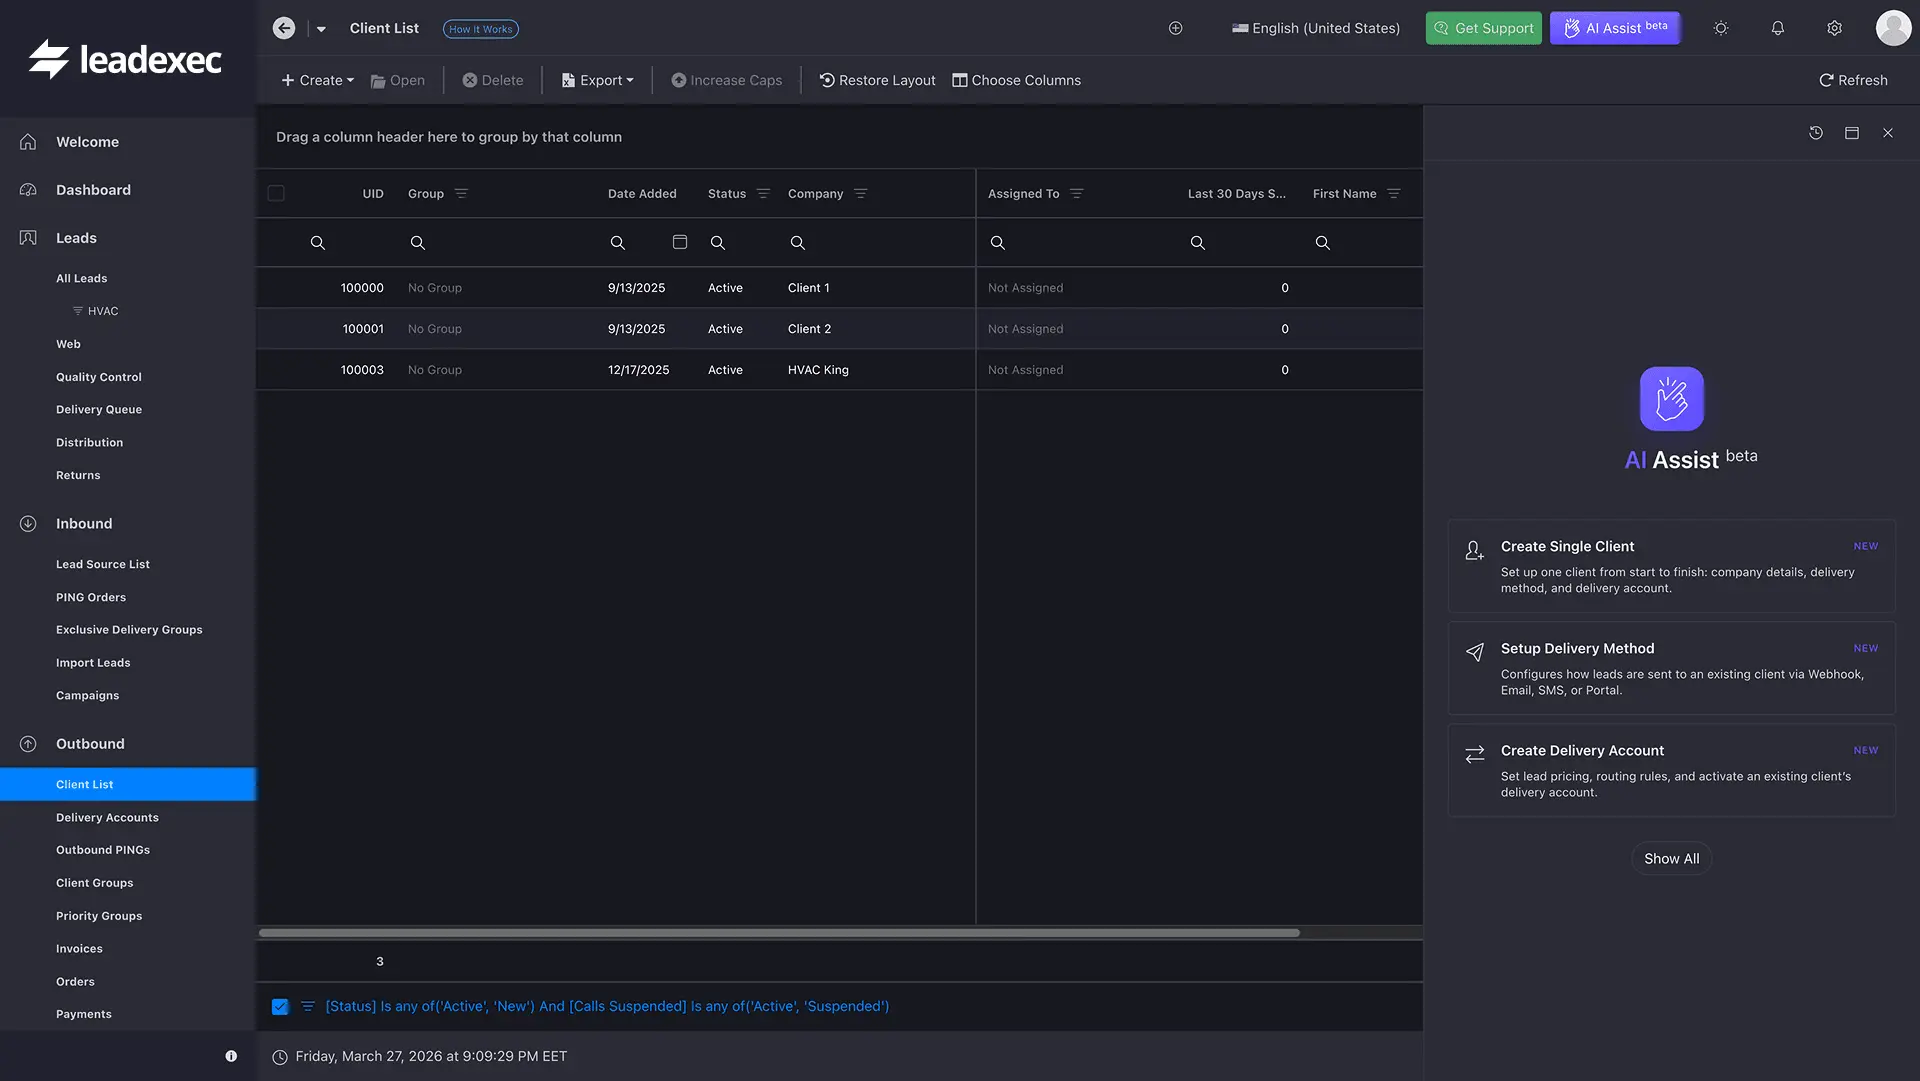Click the Get Support button
Viewport: 1920px width, 1081px height.
click(x=1484, y=28)
